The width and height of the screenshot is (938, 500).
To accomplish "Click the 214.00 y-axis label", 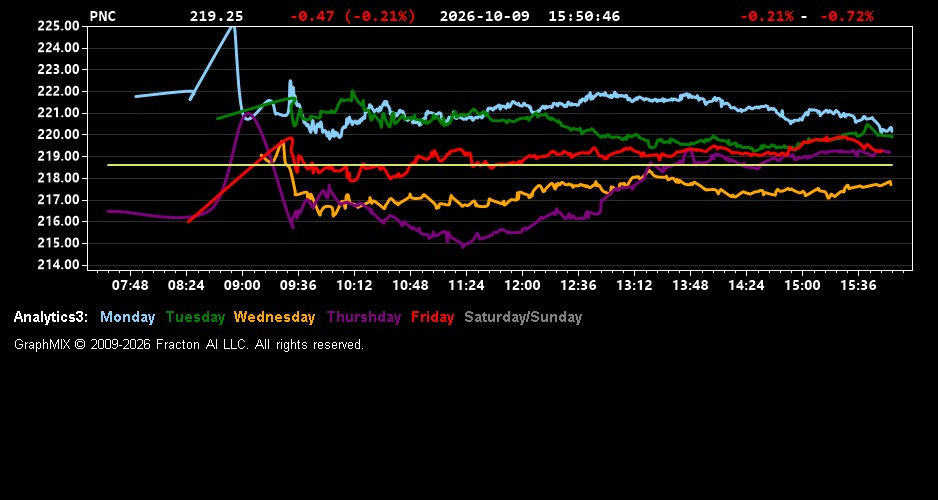I will 58,264.
